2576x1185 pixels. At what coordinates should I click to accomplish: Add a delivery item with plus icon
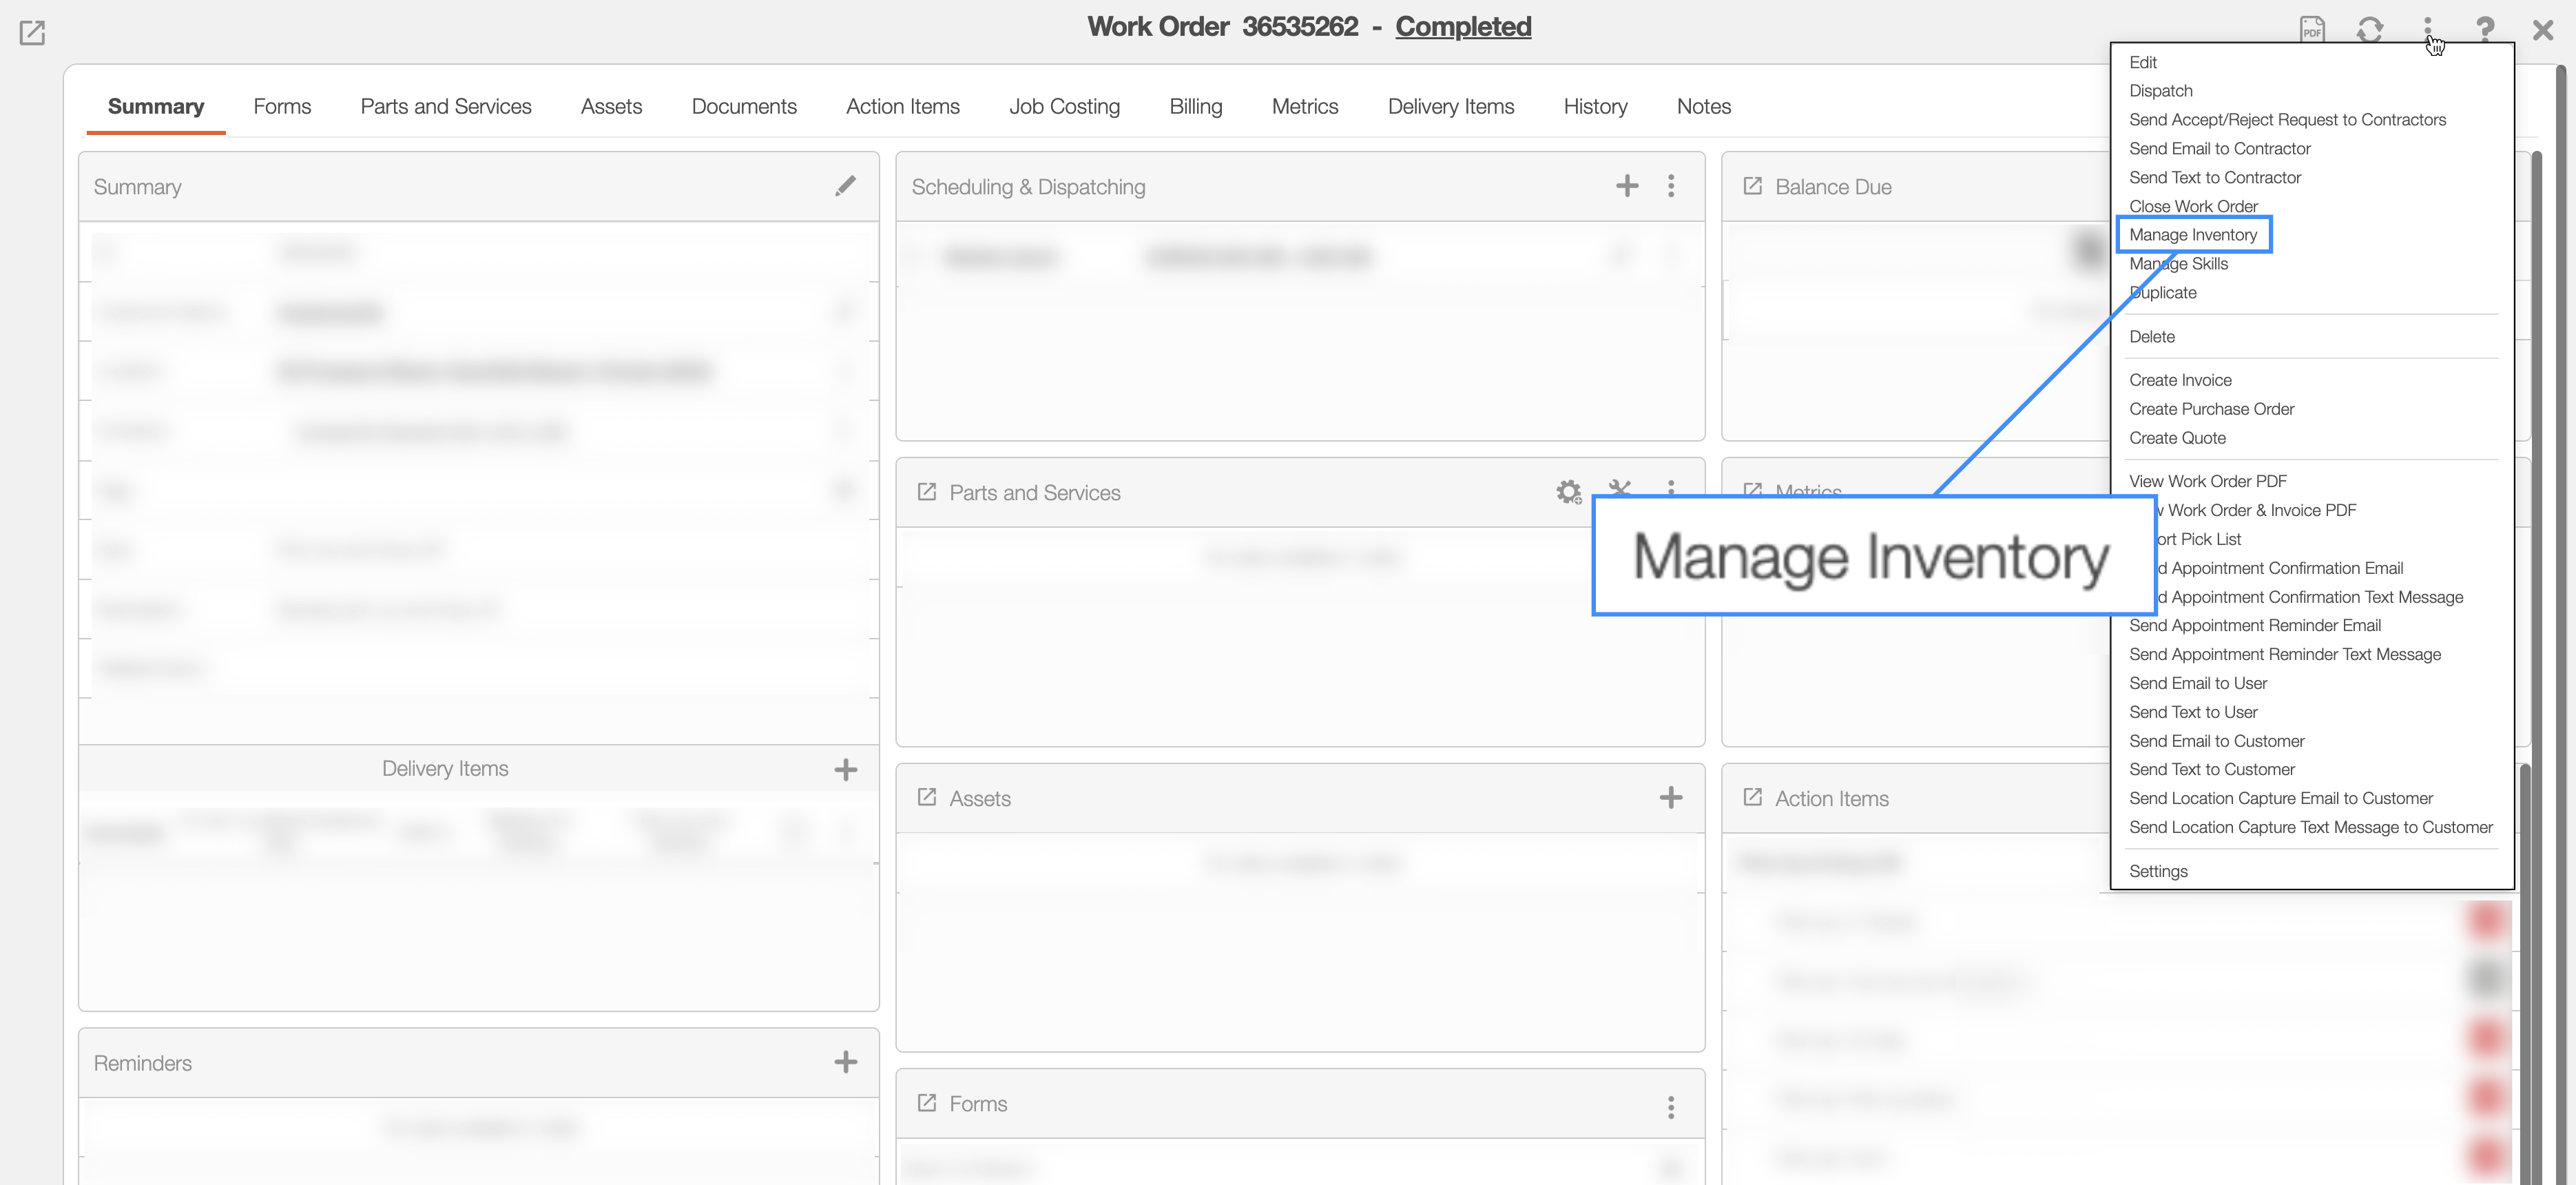coord(845,769)
